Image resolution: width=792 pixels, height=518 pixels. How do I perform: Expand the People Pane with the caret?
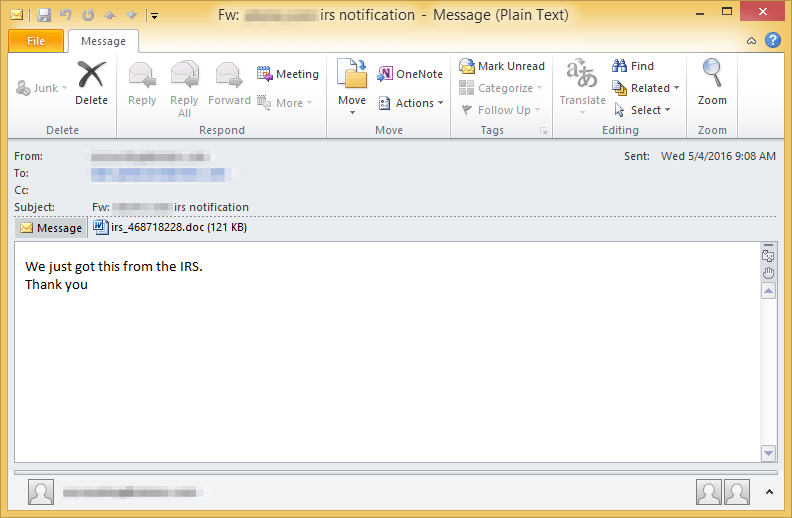(x=769, y=492)
